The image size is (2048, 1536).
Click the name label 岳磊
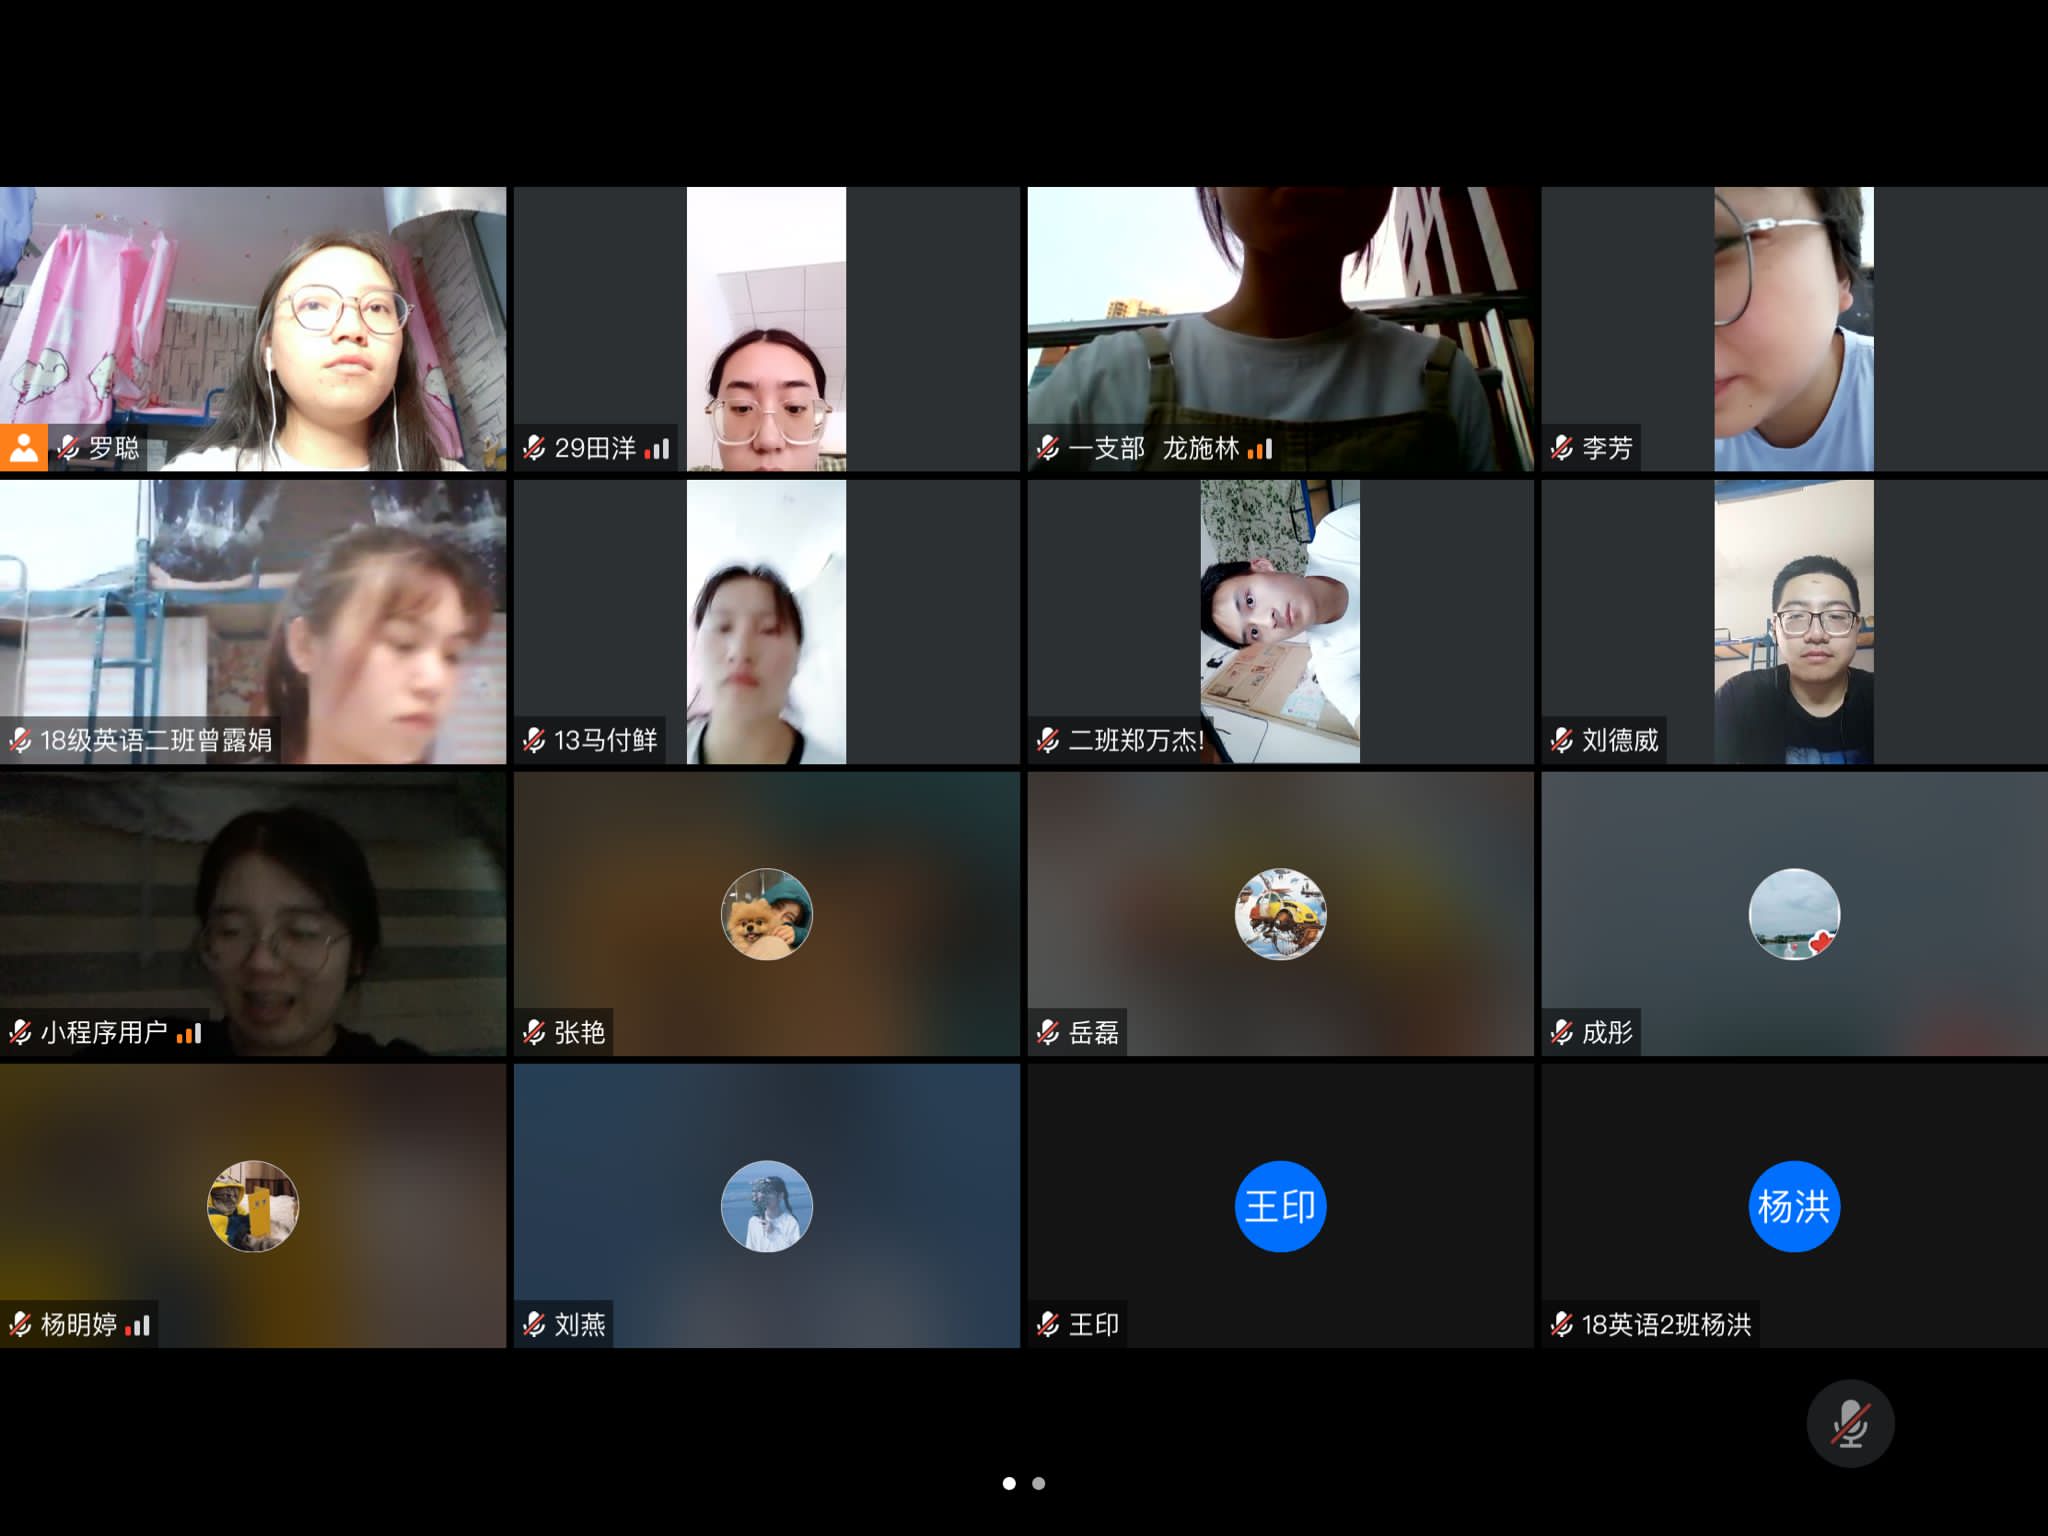[x=1094, y=1032]
